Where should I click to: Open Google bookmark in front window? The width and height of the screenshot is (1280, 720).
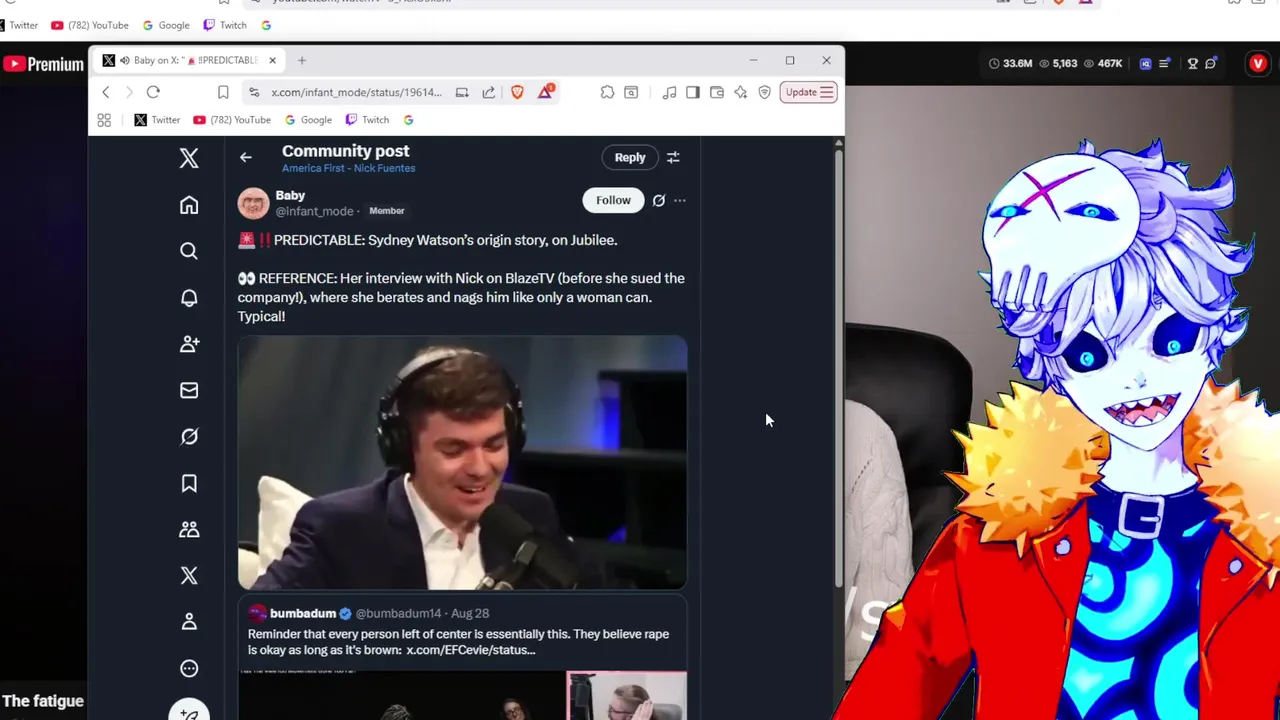click(x=308, y=120)
